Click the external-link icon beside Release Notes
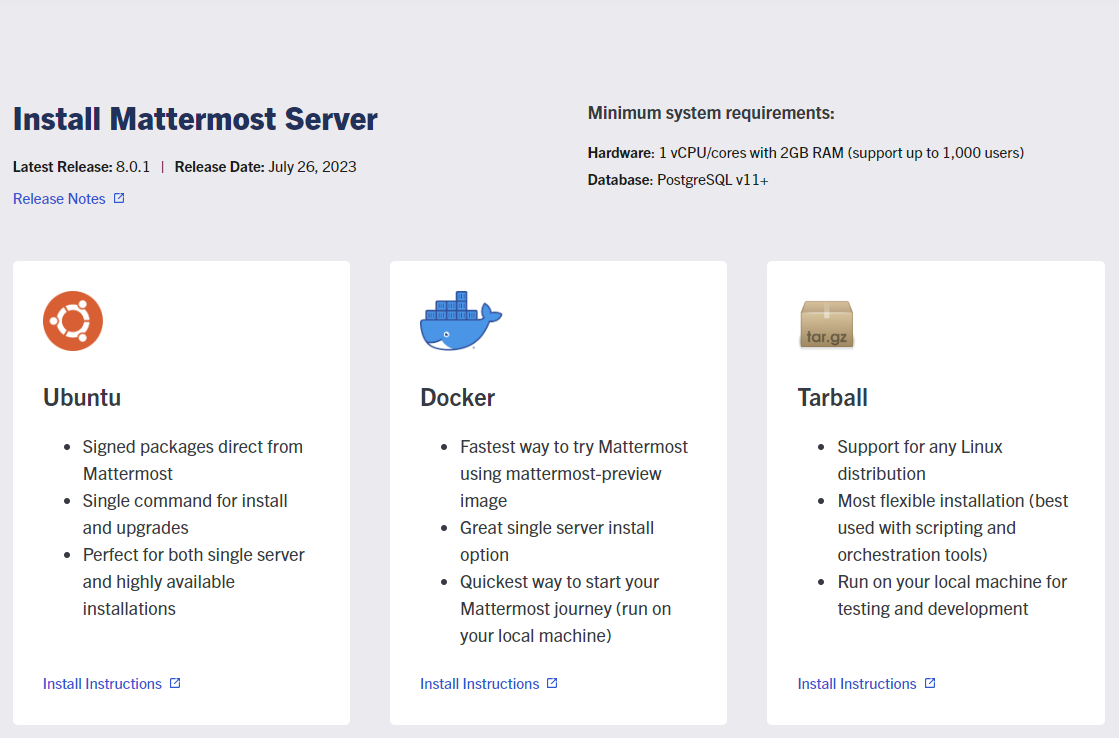Image resolution: width=1119 pixels, height=738 pixels. coord(119,198)
